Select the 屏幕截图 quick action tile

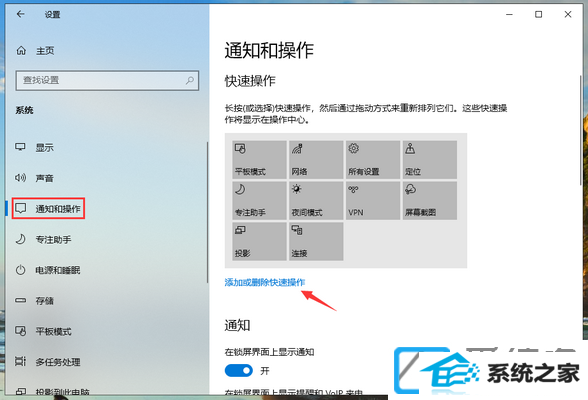pos(430,201)
